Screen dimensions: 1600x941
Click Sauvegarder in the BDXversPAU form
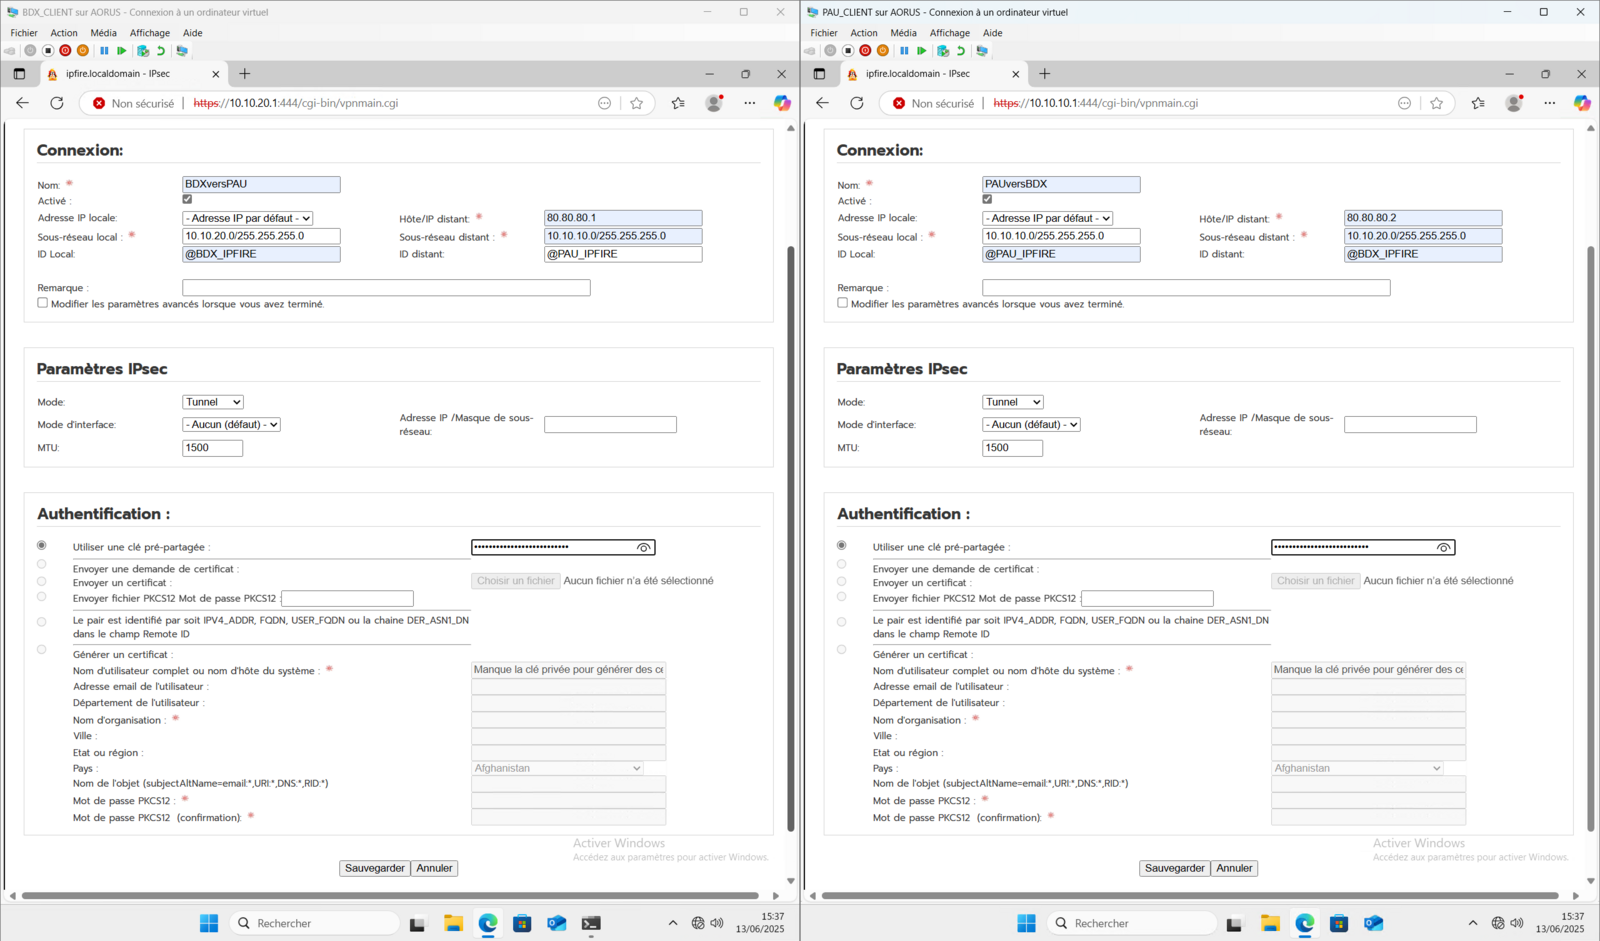pos(375,868)
